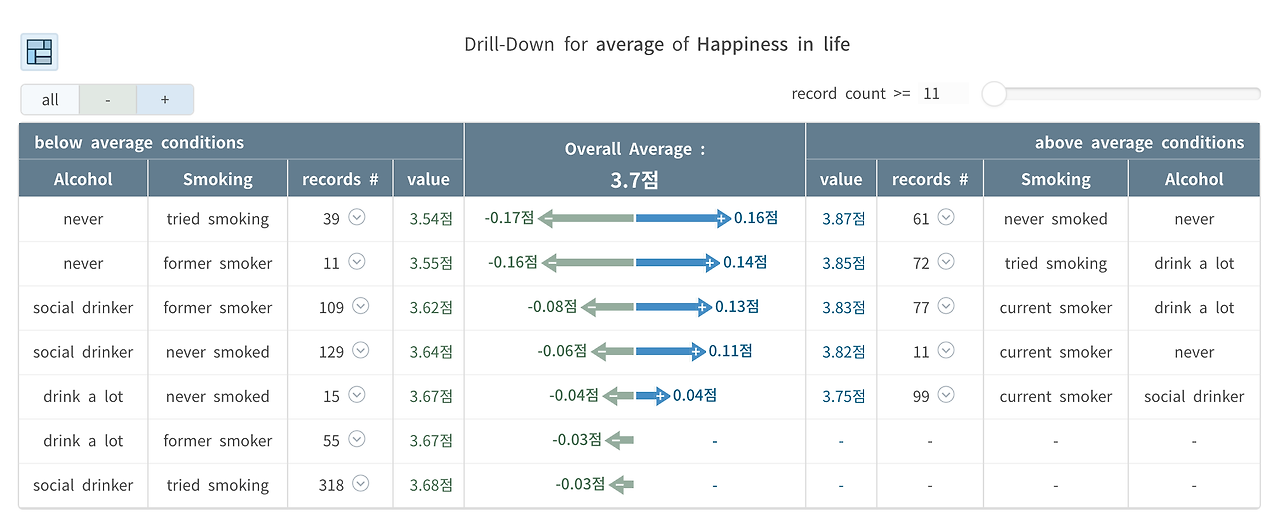Screen dimensions: 1280x530
Task: Click the right Alcohol column header
Action: [1194, 179]
